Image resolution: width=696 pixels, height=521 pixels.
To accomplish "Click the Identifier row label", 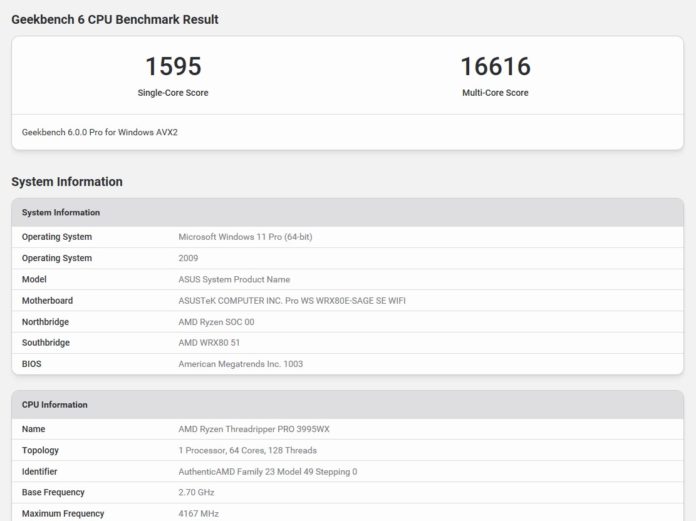I will point(40,472).
